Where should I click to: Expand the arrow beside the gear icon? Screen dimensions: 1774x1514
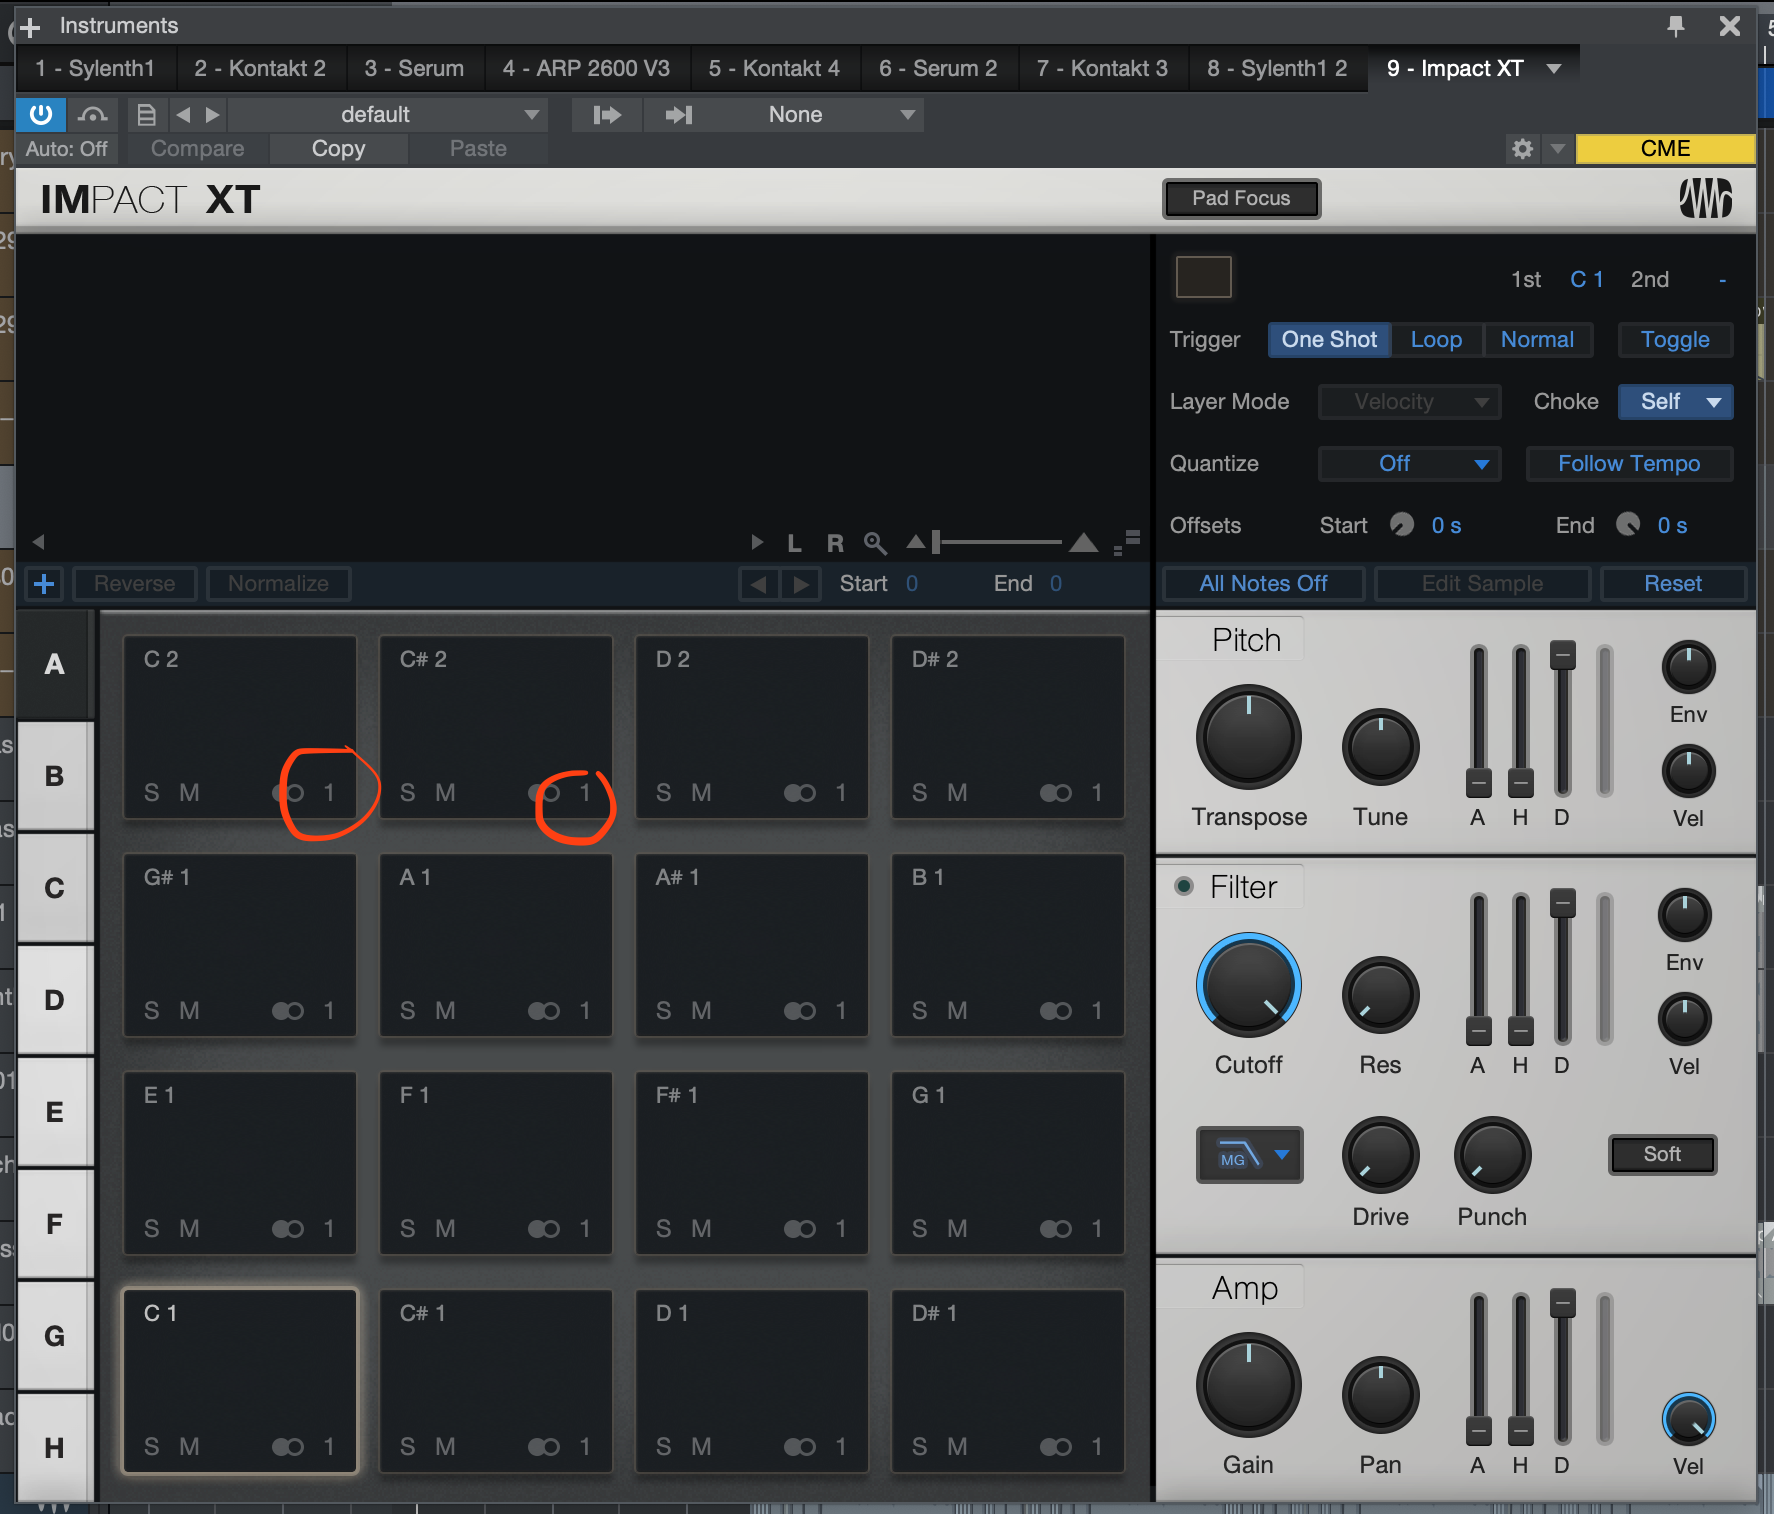click(x=1557, y=149)
